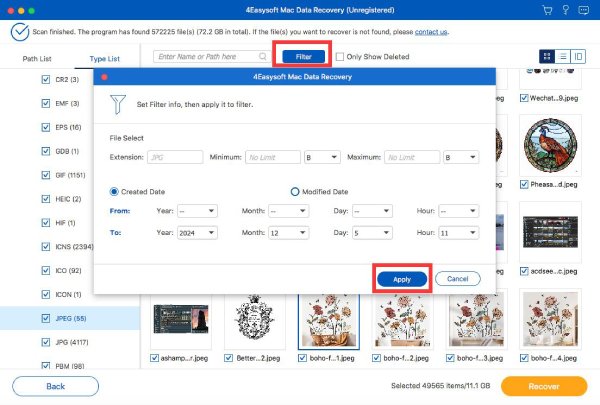This screenshot has height=405, width=600.
Task: Open the From Year dropdown
Action: (197, 211)
